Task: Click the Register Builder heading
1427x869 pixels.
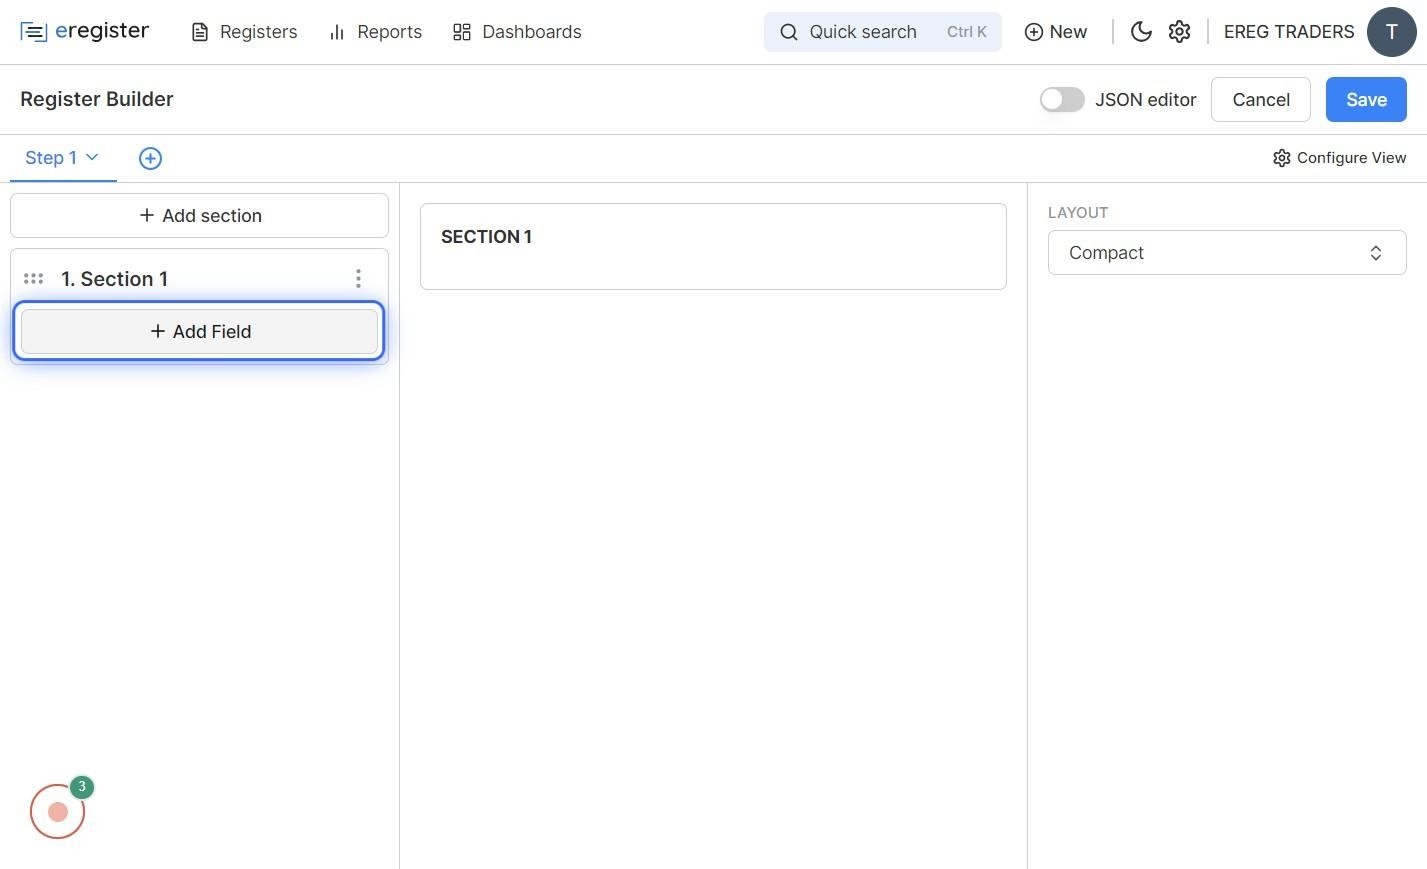Action: [97, 99]
